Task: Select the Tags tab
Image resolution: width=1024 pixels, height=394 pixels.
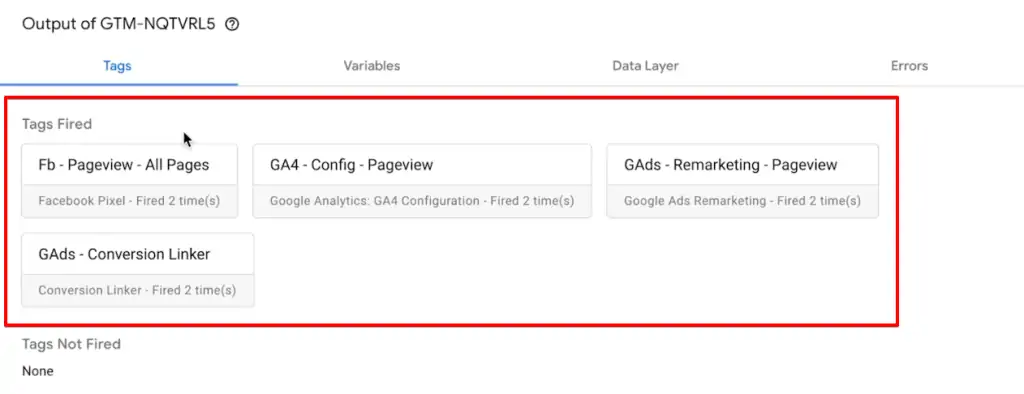Action: [x=118, y=66]
